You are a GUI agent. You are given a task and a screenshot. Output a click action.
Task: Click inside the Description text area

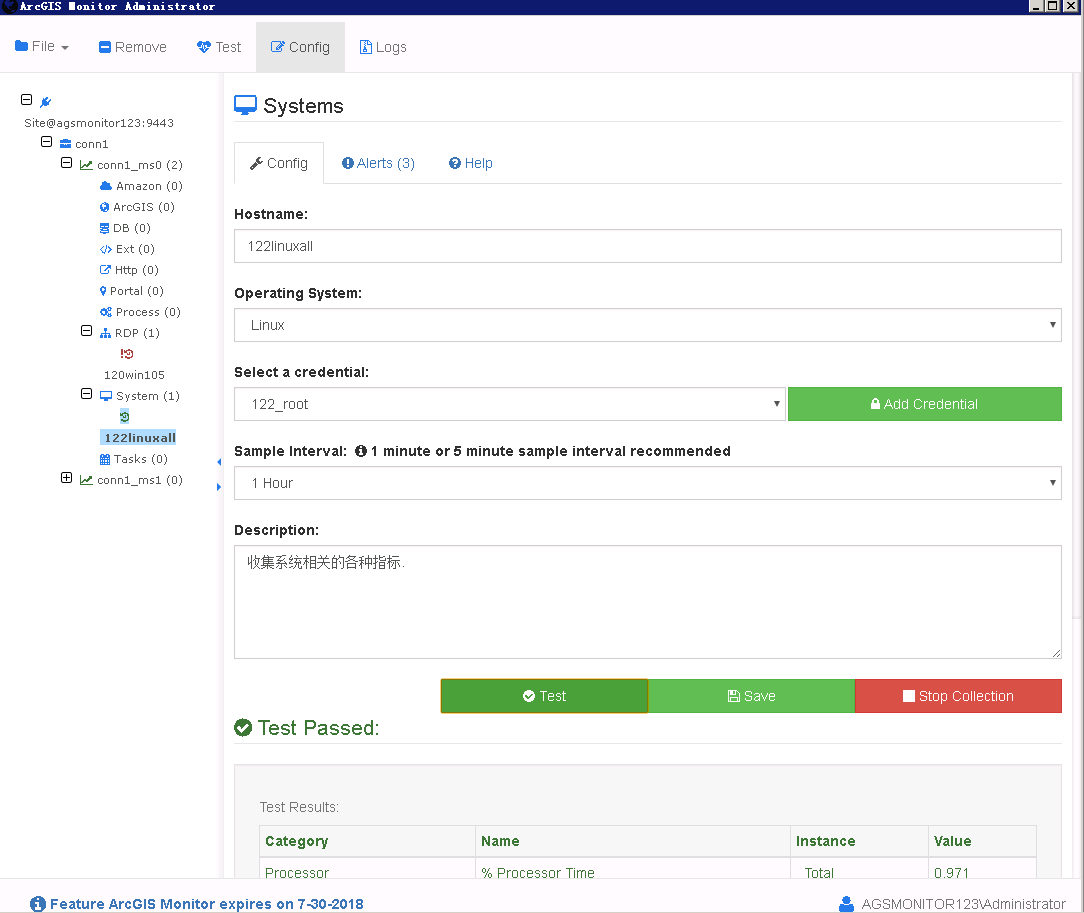pyautogui.click(x=648, y=602)
